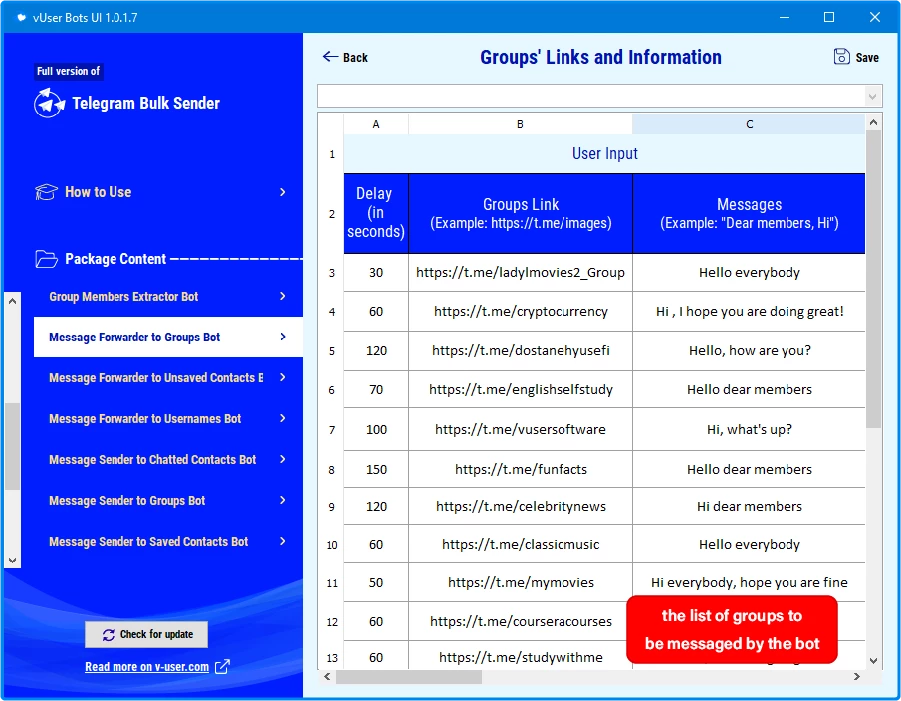Viewport: 901px width, 701px height.
Task: Open Message Sender to Groups Bot item
Action: [x=168, y=500]
